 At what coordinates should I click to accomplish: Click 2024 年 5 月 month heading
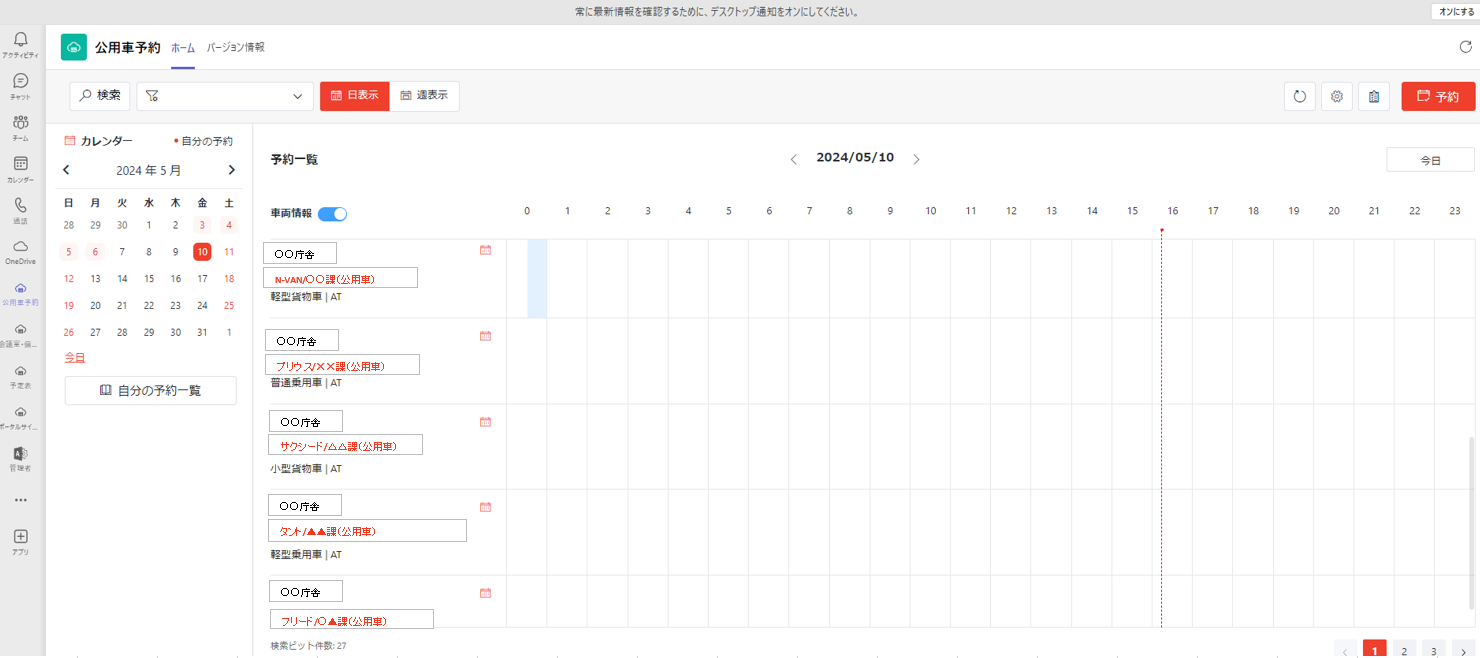click(149, 171)
